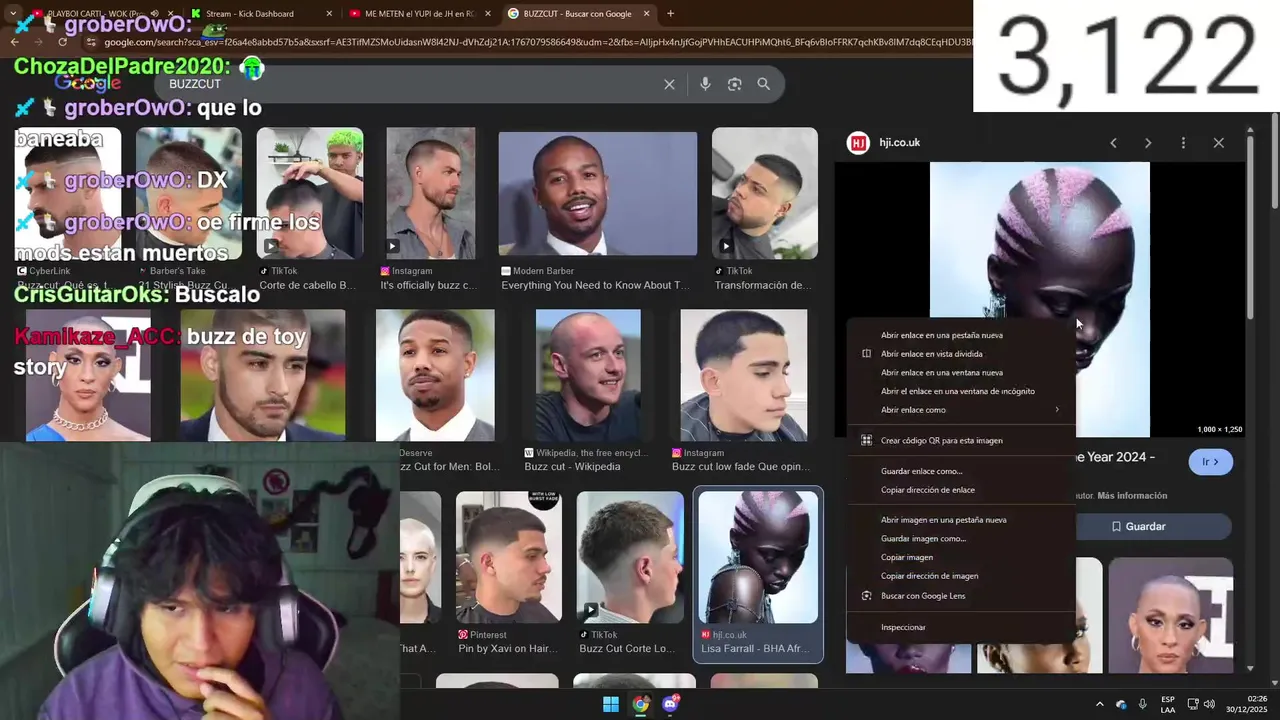Go to next image in preview panel

(1148, 143)
